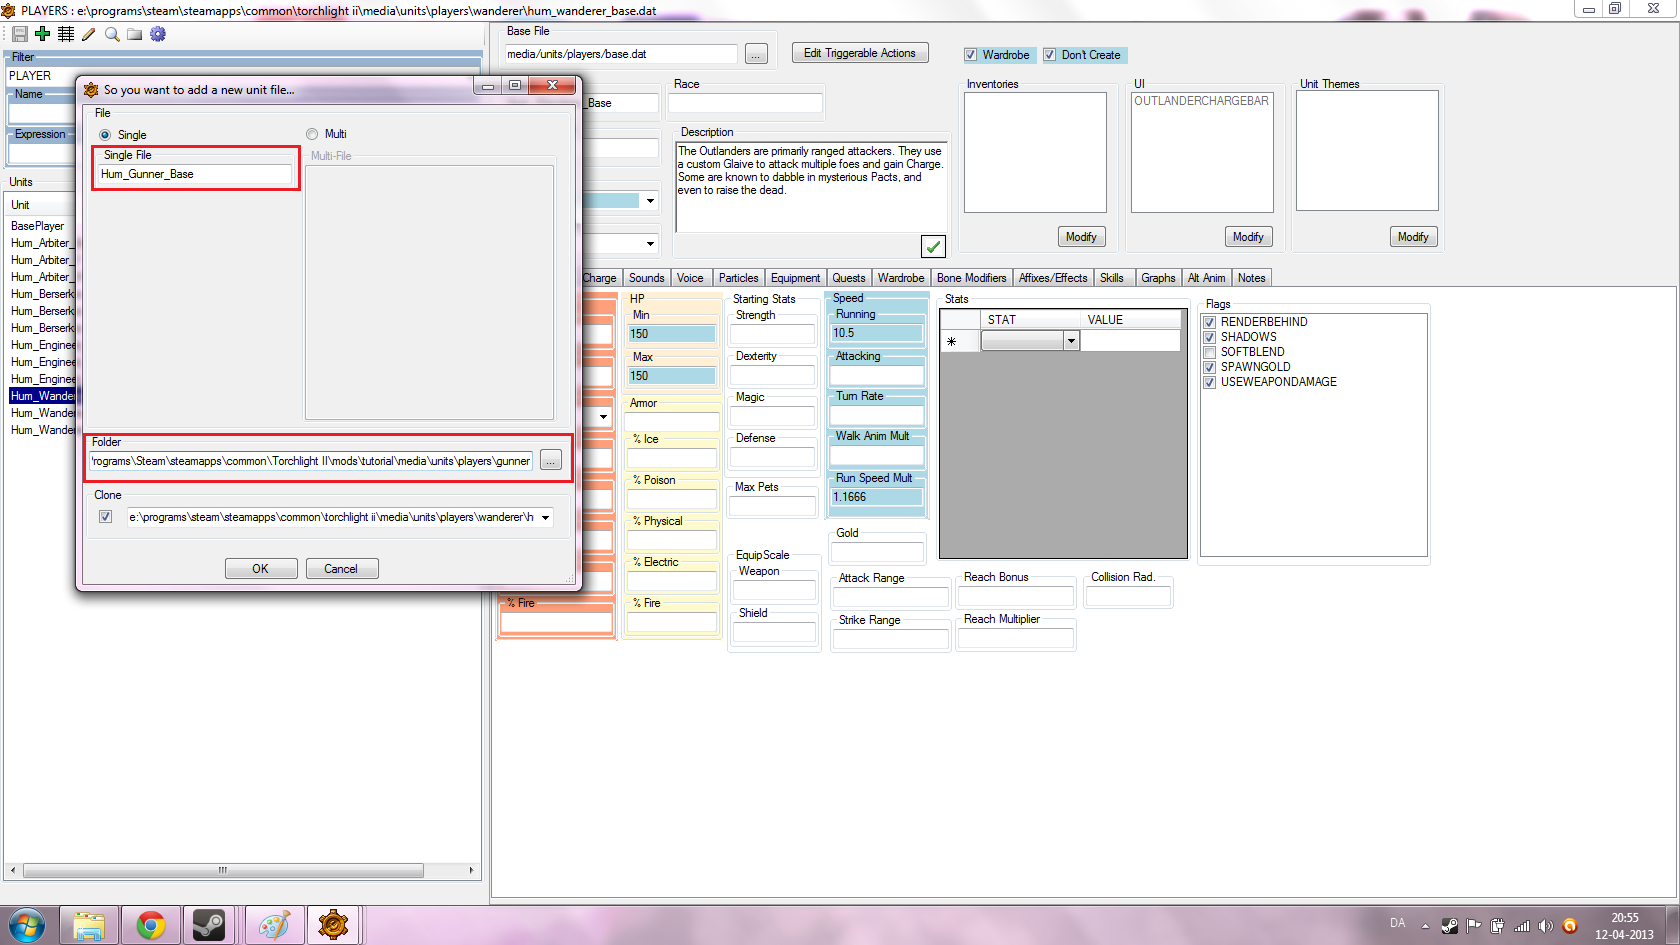
Task: Click the Run Speed Mult field
Action: (x=877, y=497)
